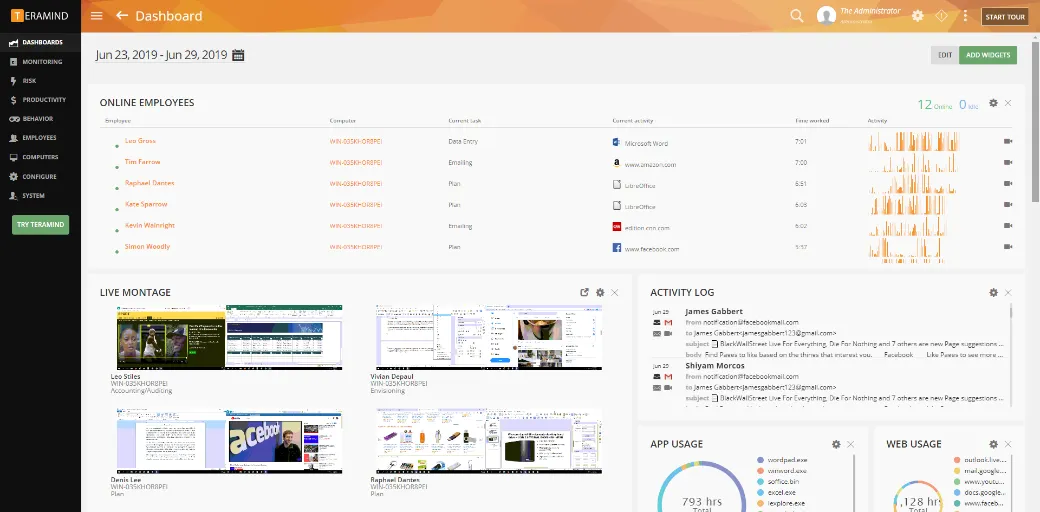Open employee Tim Farrow profile link

click(143, 162)
